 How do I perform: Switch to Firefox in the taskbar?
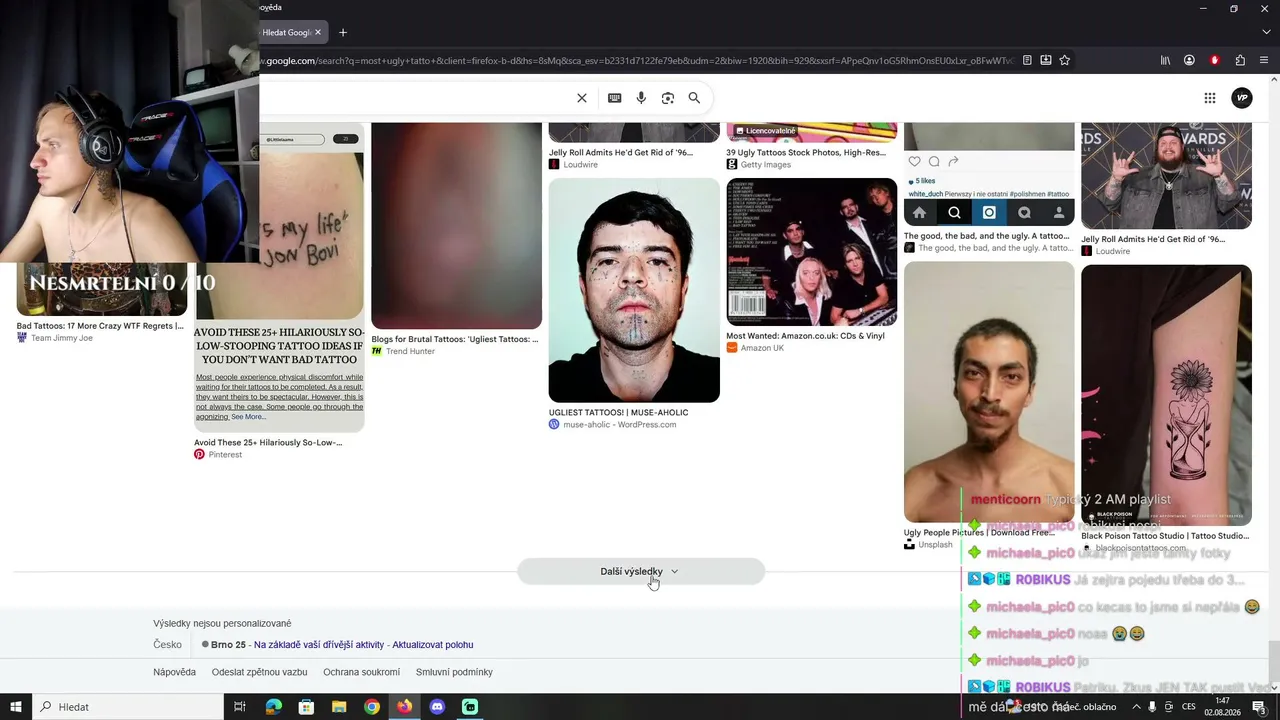coord(404,707)
